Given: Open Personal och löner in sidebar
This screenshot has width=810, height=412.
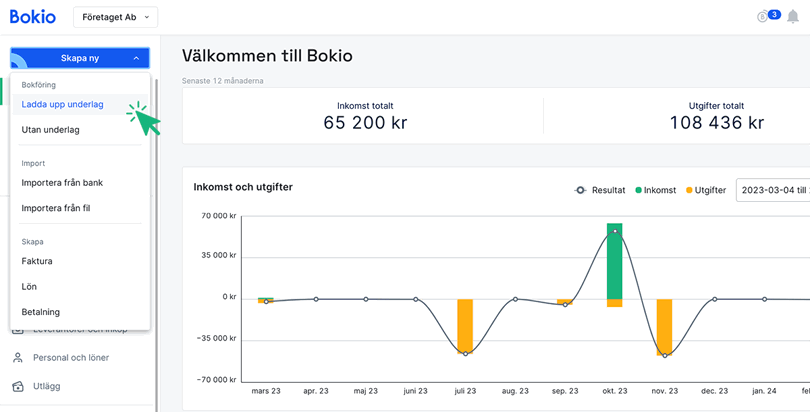Looking at the screenshot, I should point(71,357).
